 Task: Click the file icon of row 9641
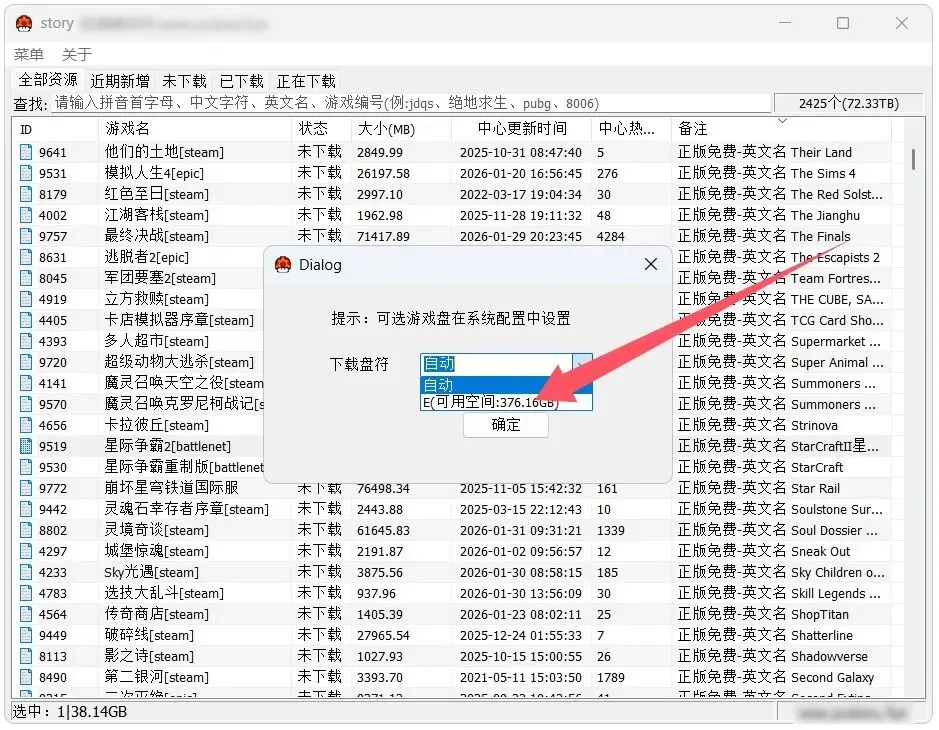pyautogui.click(x=26, y=152)
